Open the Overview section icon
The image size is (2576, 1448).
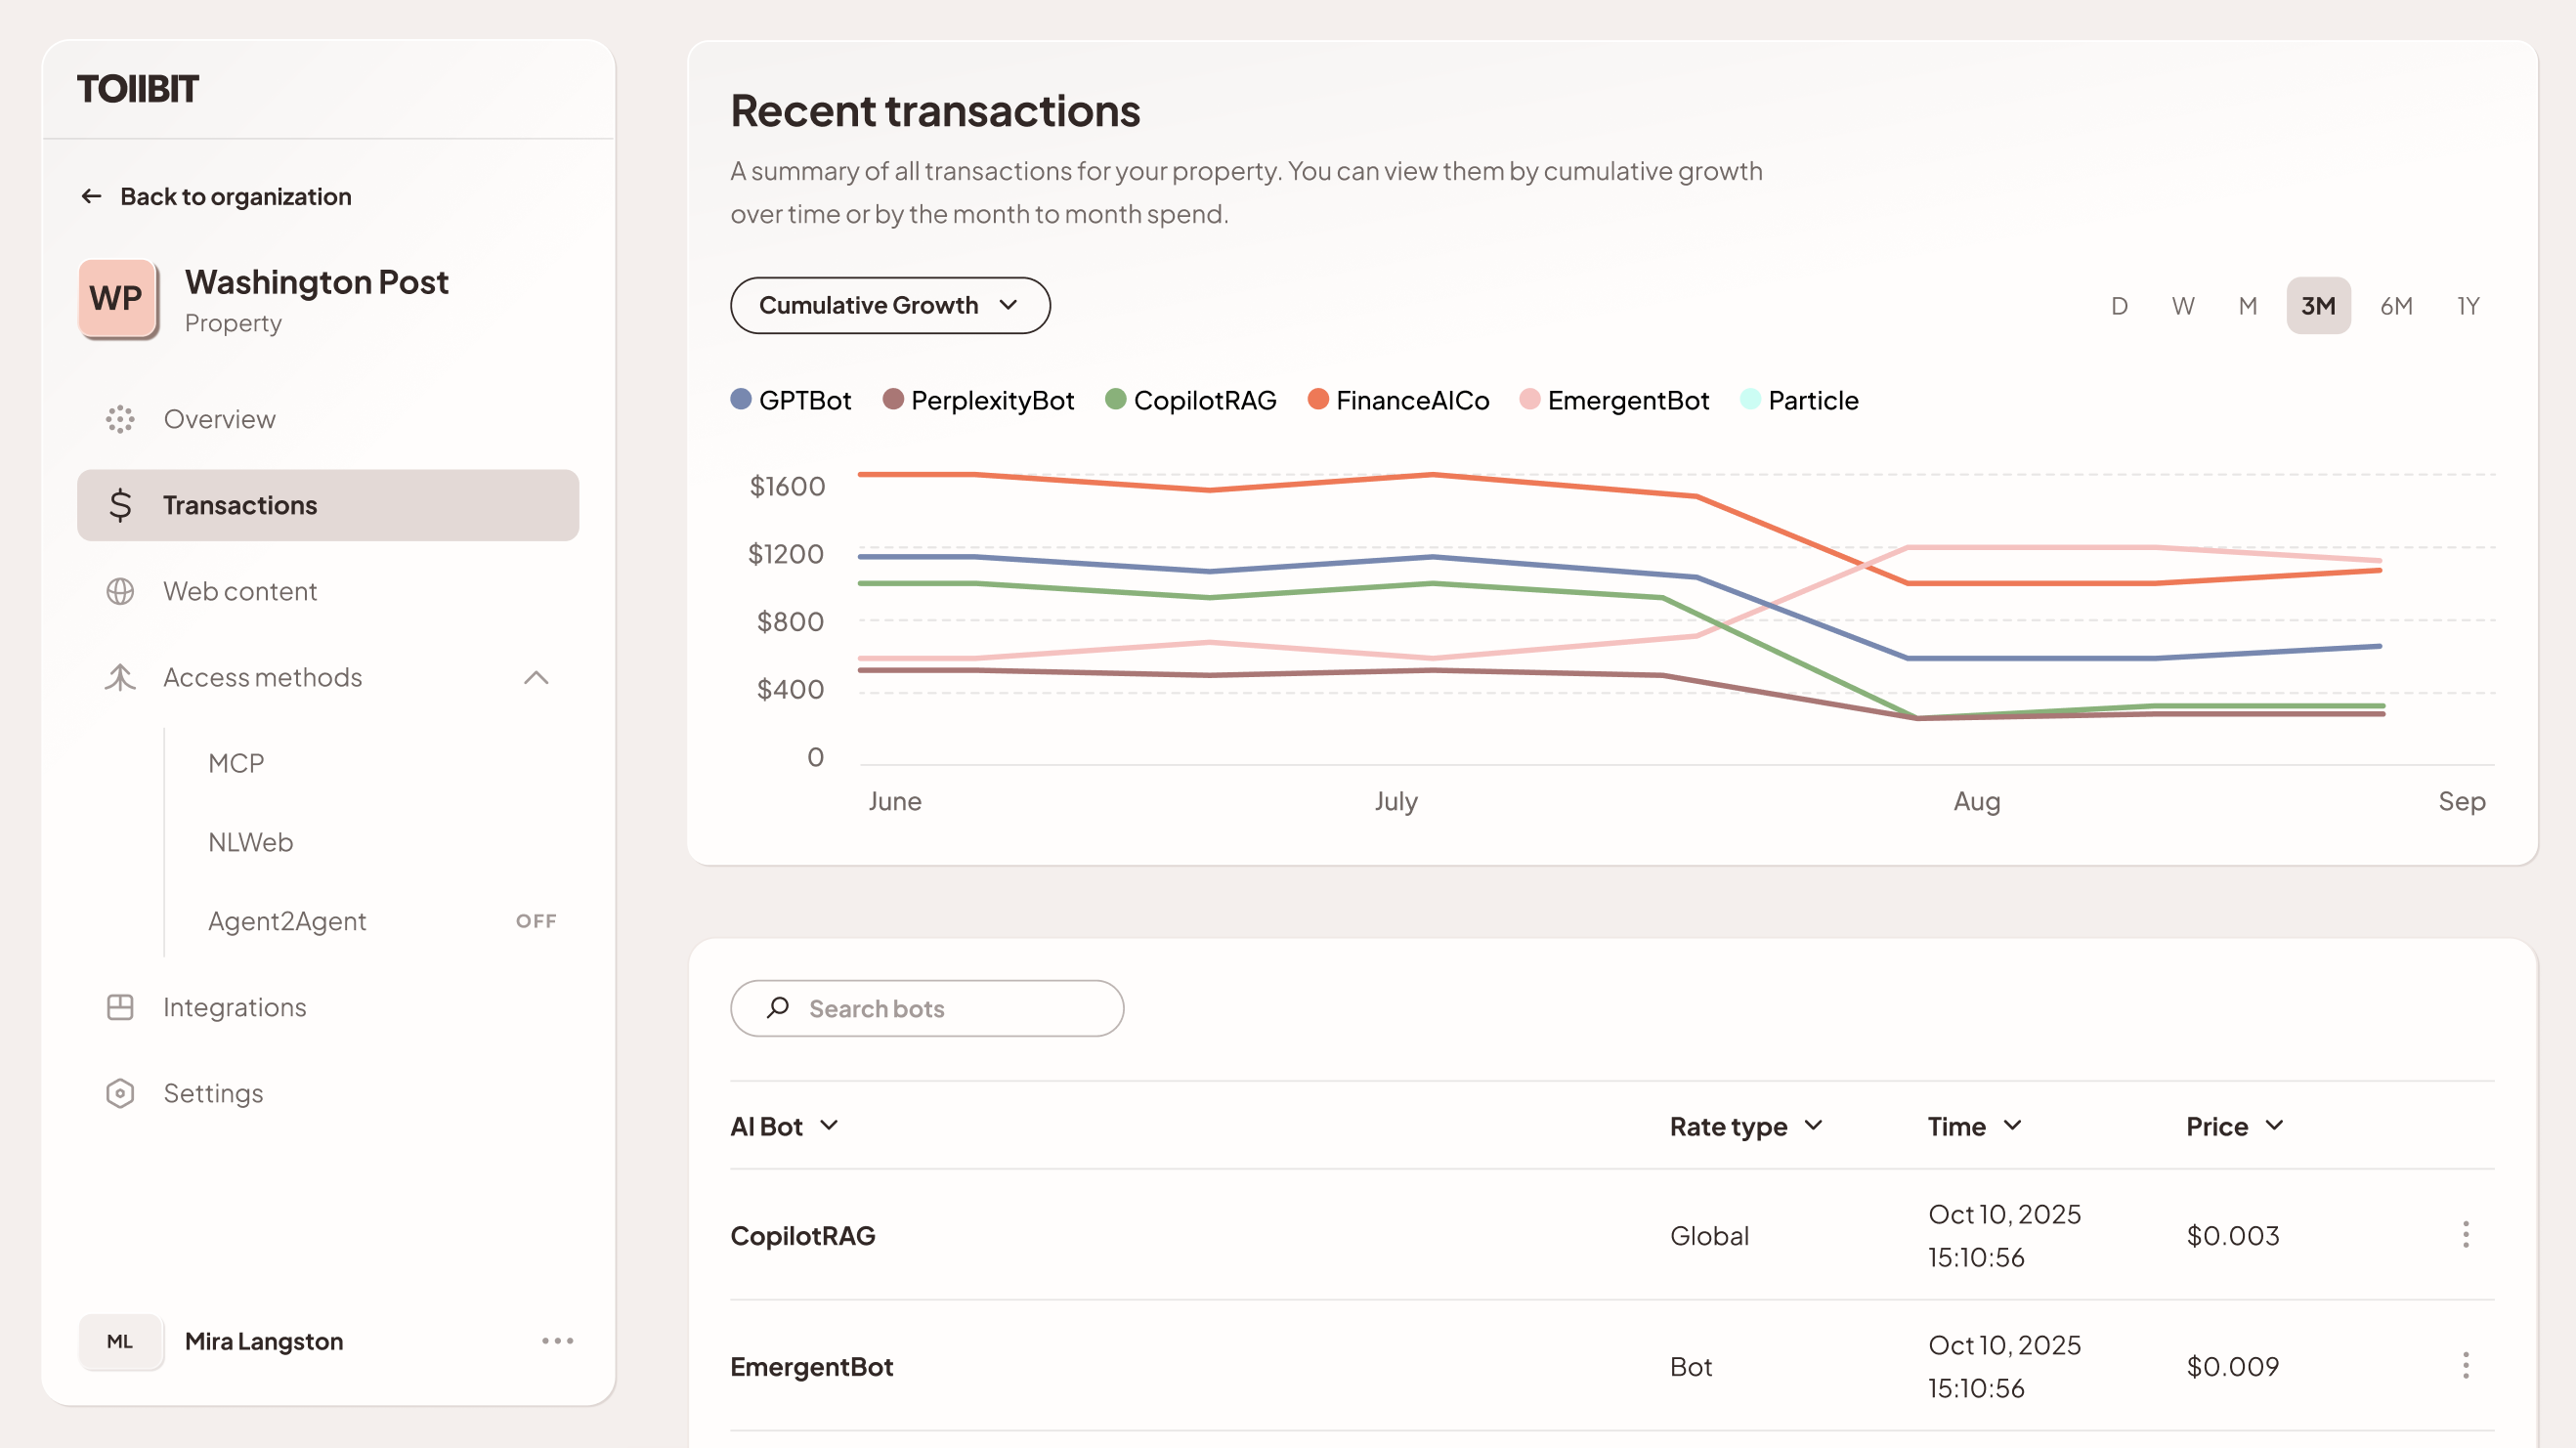coord(120,419)
